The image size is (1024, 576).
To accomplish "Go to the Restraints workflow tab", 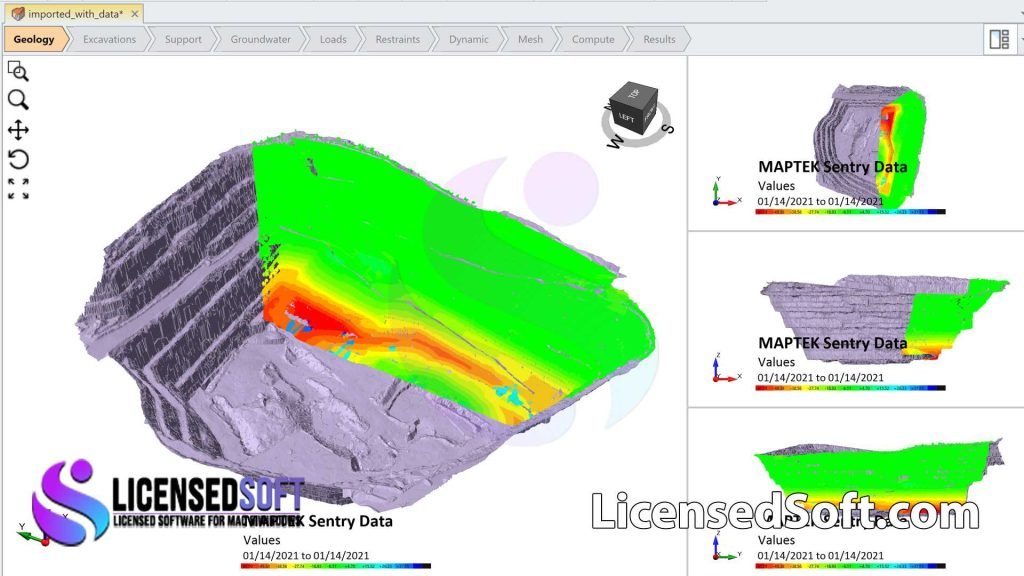I will [x=398, y=39].
